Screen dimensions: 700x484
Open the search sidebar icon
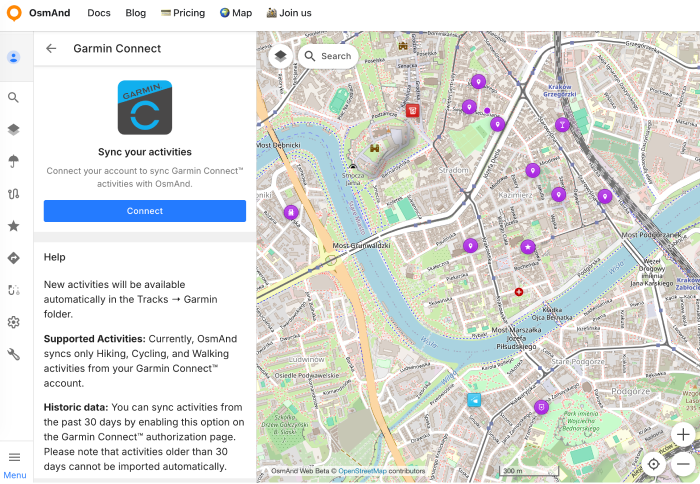[x=14, y=97]
